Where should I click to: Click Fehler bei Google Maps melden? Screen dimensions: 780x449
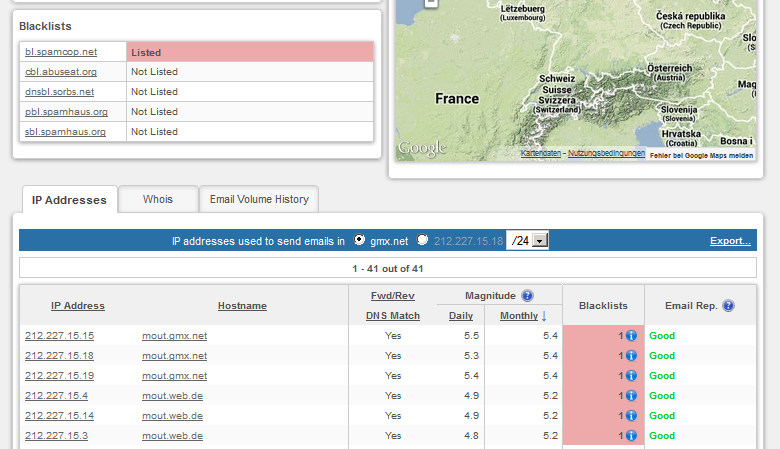pos(701,156)
